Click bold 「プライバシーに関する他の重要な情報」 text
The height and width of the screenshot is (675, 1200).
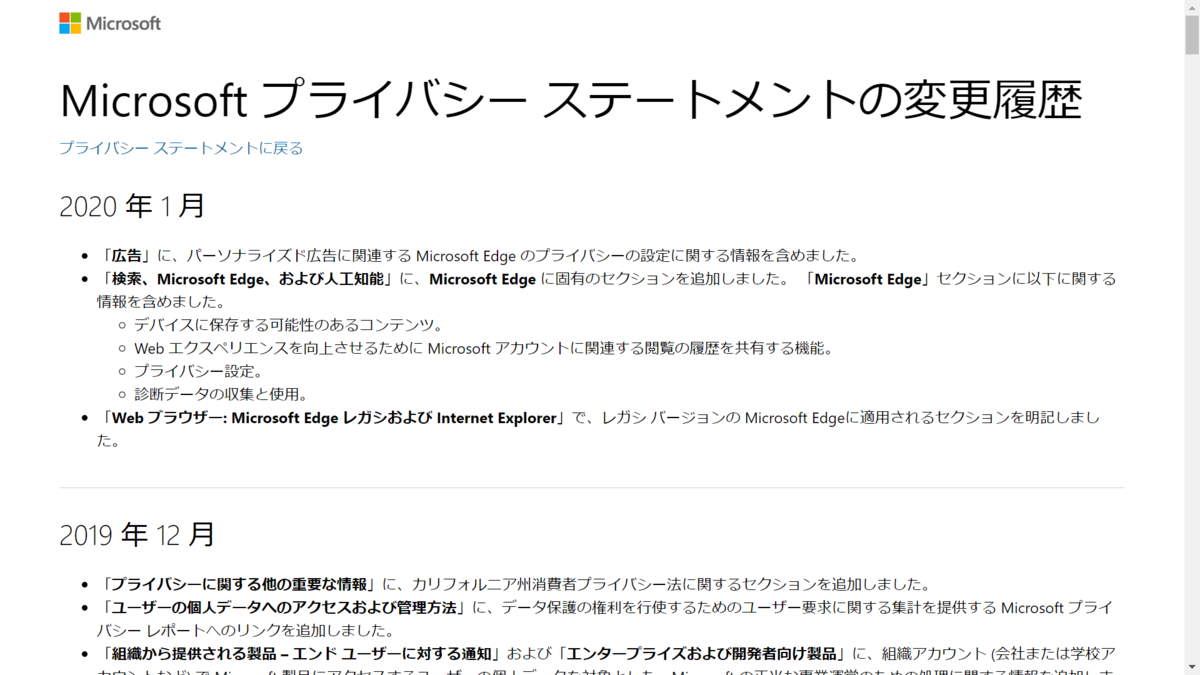point(239,584)
